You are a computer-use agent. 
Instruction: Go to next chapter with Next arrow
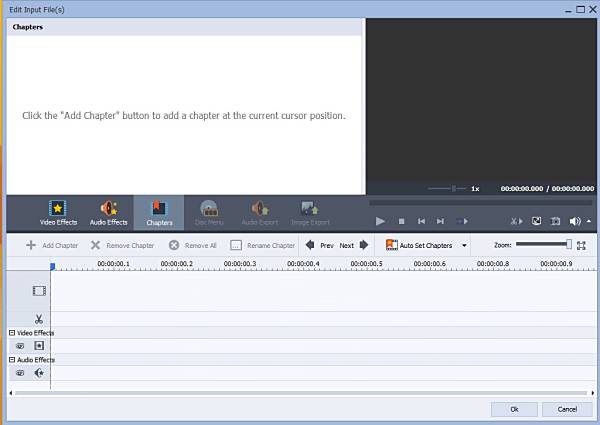click(x=354, y=245)
